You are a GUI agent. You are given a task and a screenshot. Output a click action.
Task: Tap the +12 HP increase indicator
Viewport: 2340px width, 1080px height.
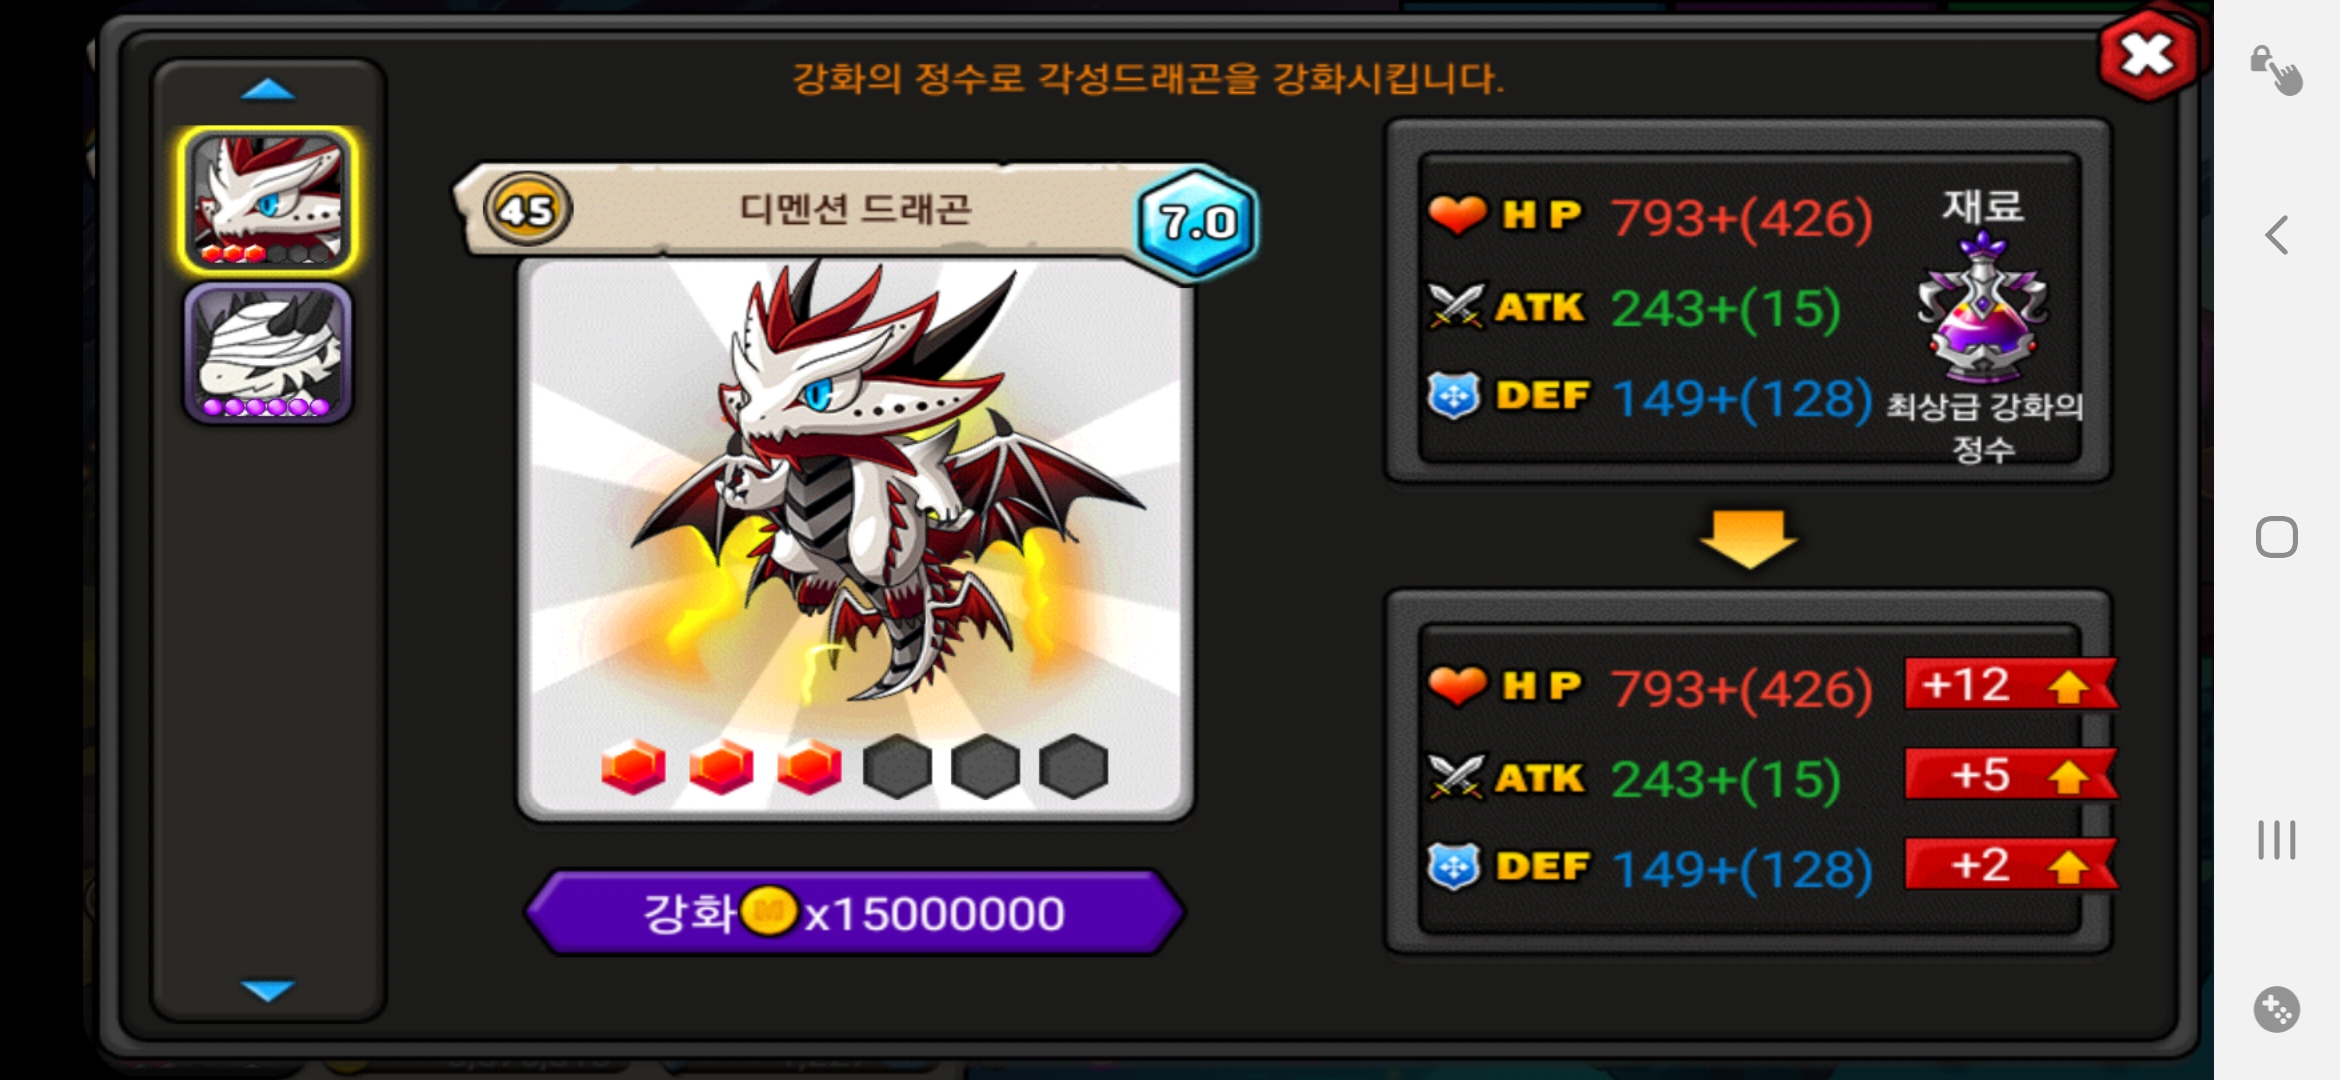2010,685
